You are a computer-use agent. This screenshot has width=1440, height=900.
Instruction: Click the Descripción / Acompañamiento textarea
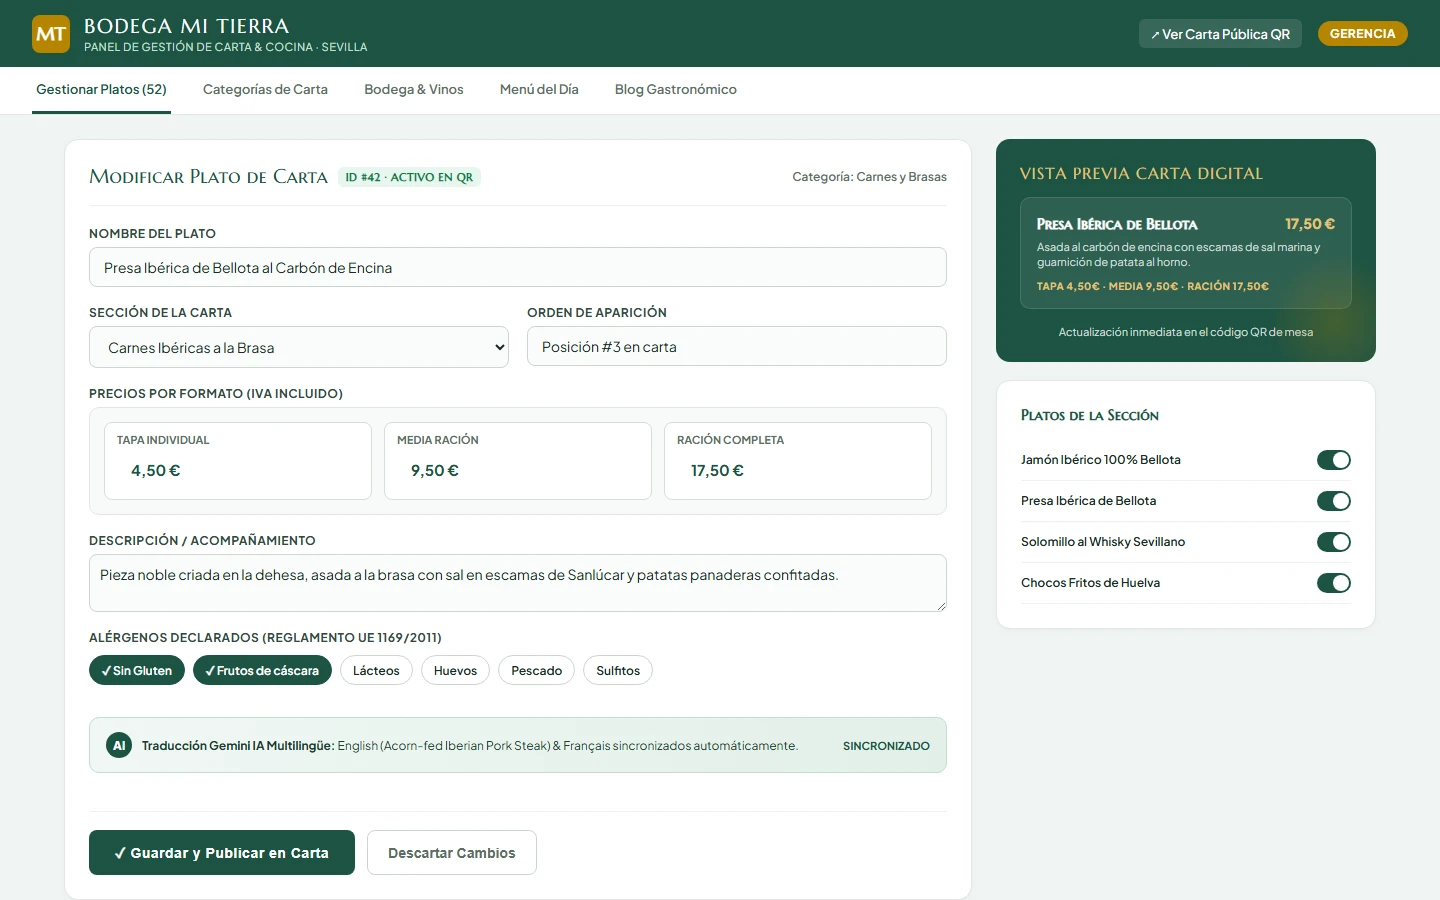click(518, 583)
